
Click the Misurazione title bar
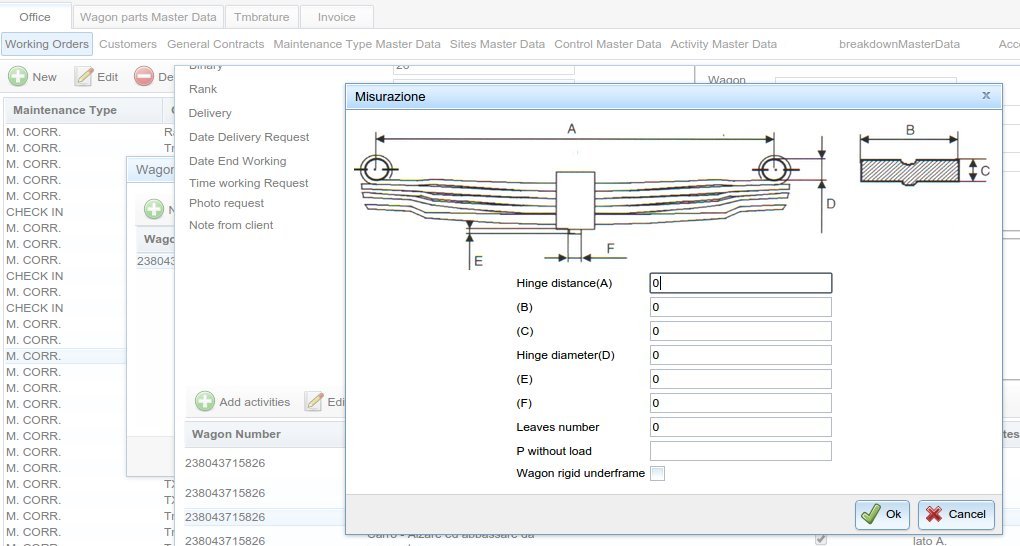point(673,96)
